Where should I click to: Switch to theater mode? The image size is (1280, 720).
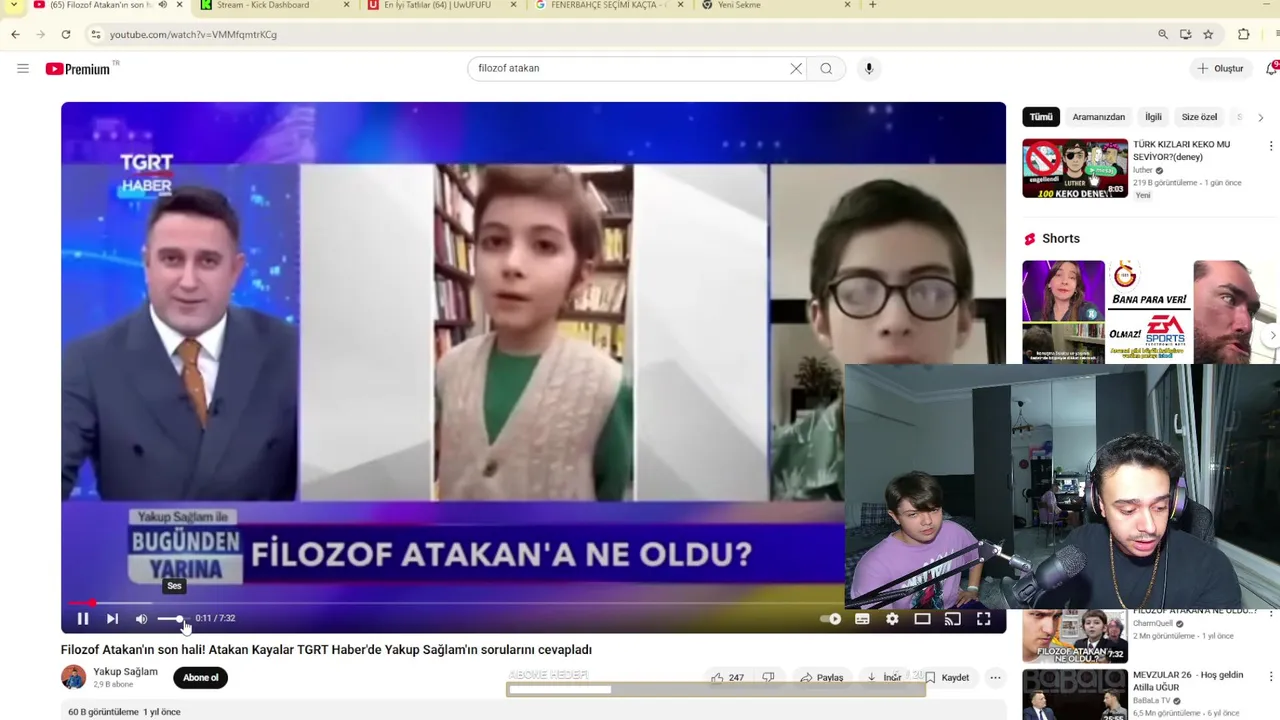coord(922,619)
